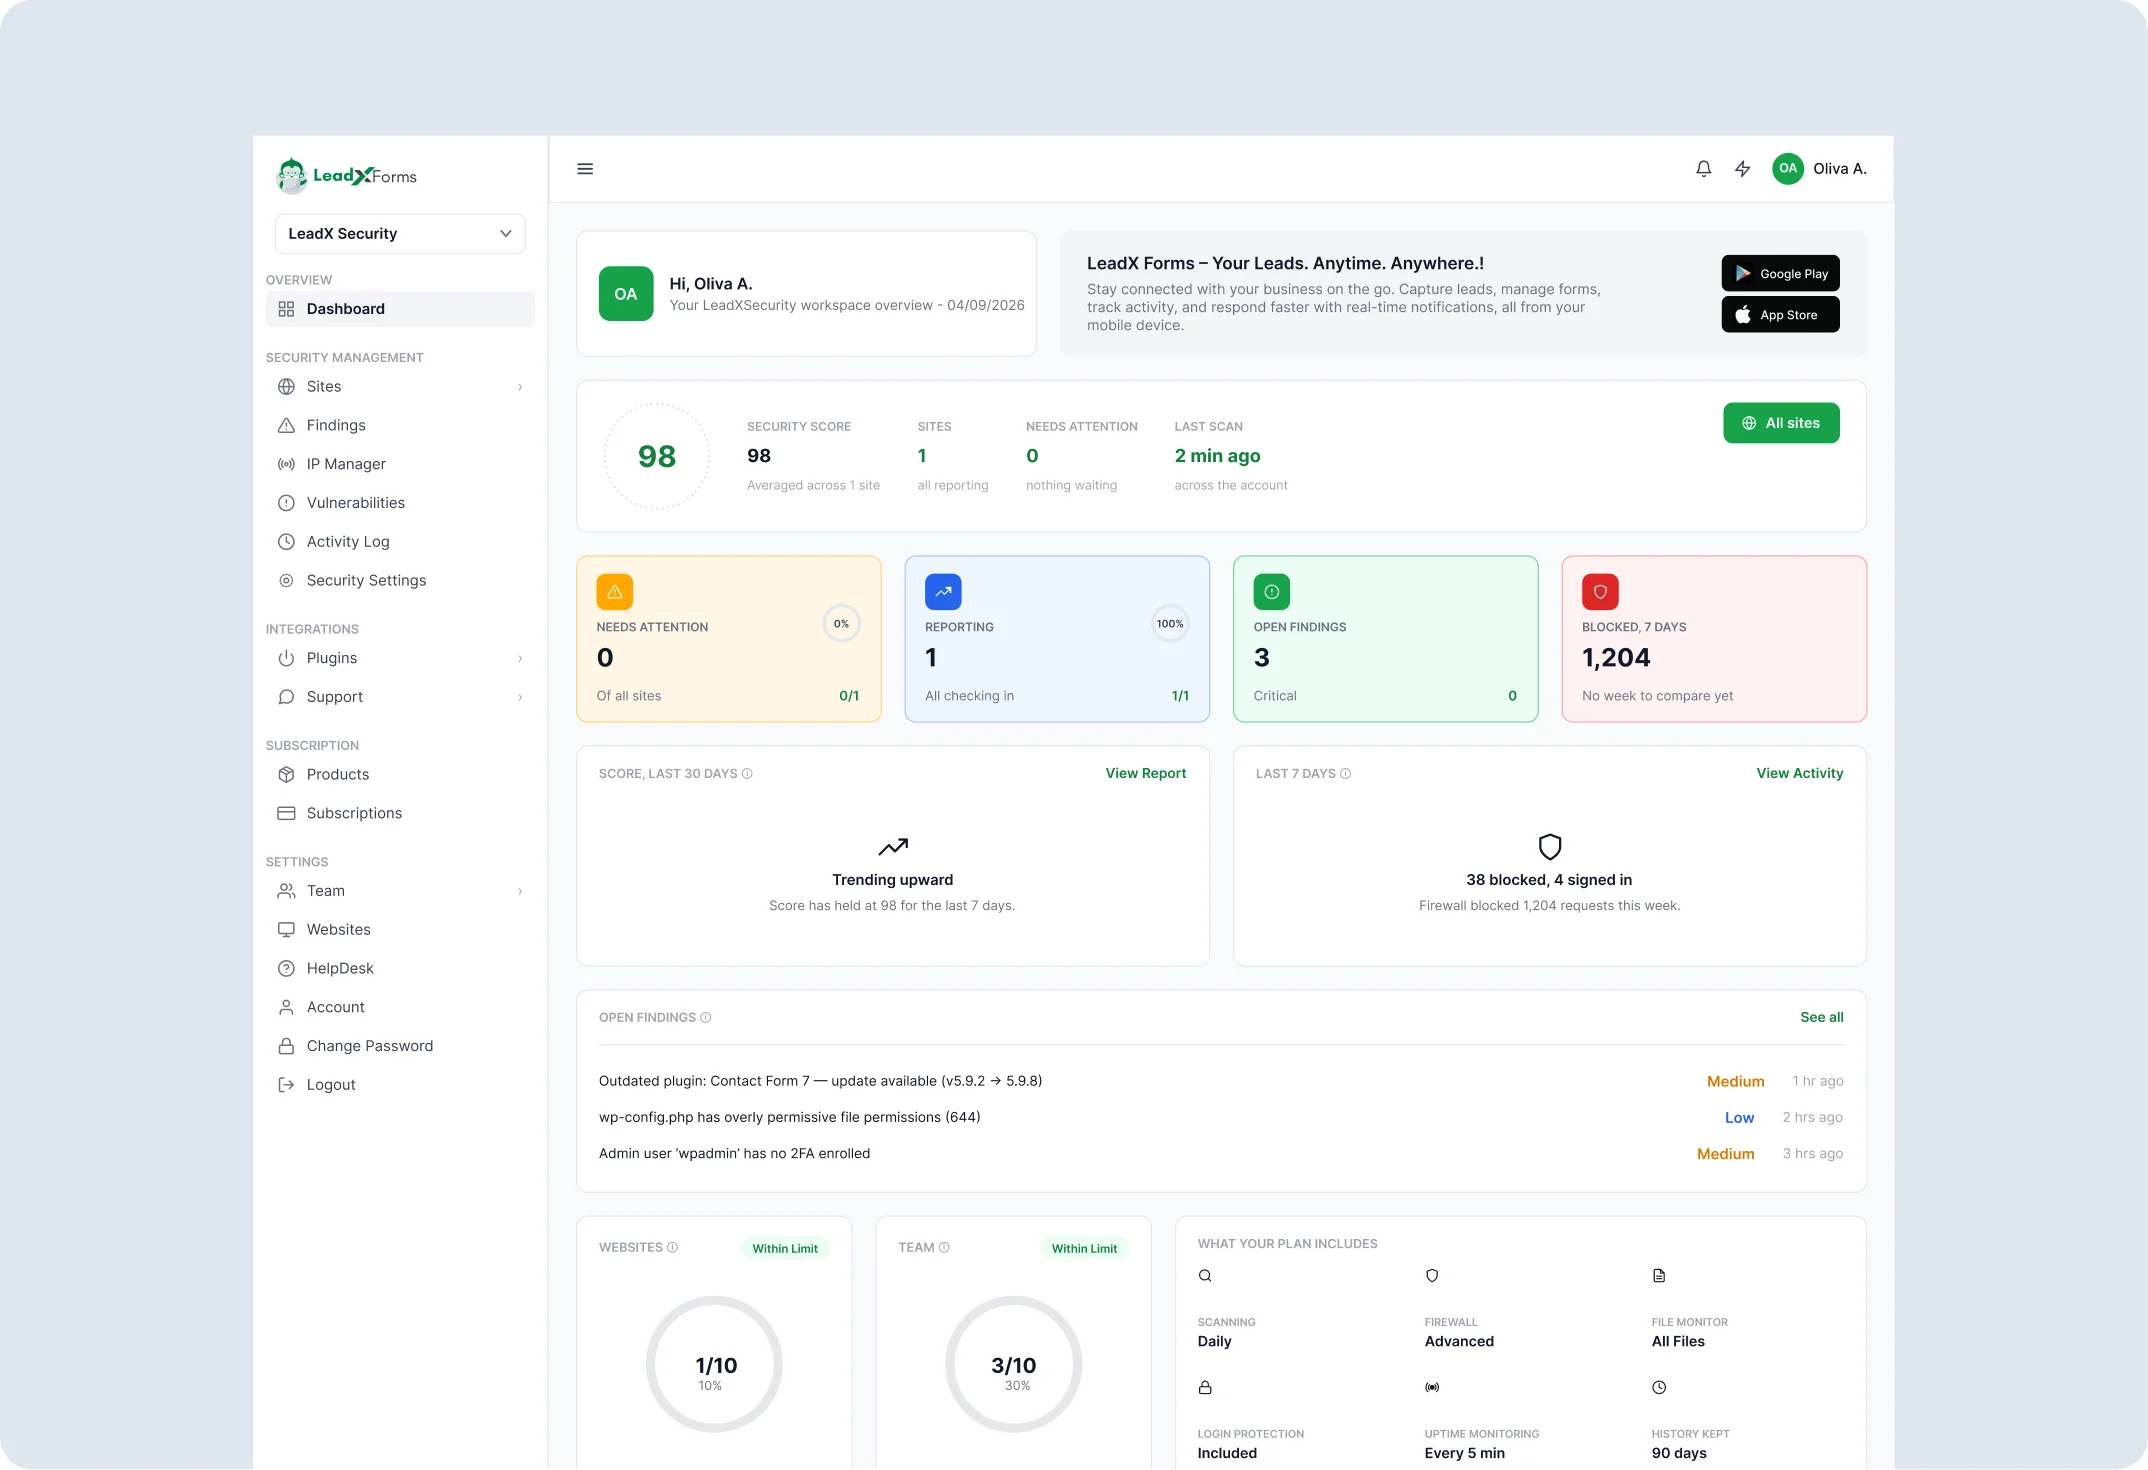Open IP Manager in sidebar
The width and height of the screenshot is (2148, 1470).
click(400, 464)
